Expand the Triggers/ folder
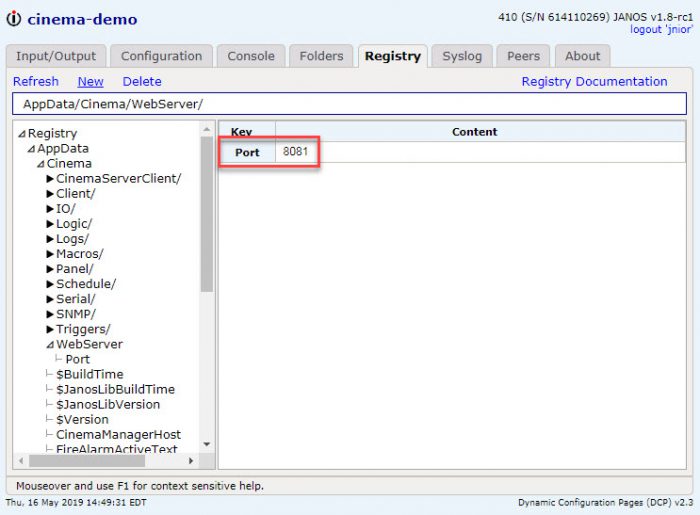 pos(50,329)
